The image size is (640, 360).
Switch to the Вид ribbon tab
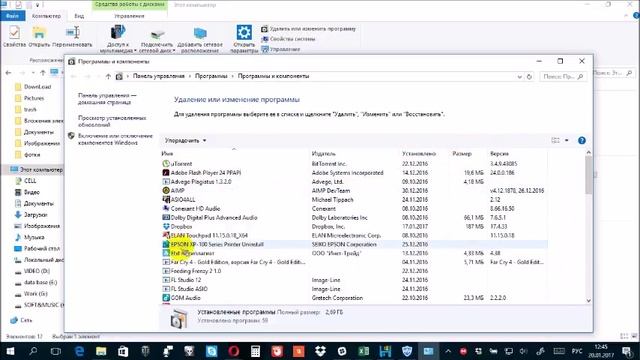(79, 16)
